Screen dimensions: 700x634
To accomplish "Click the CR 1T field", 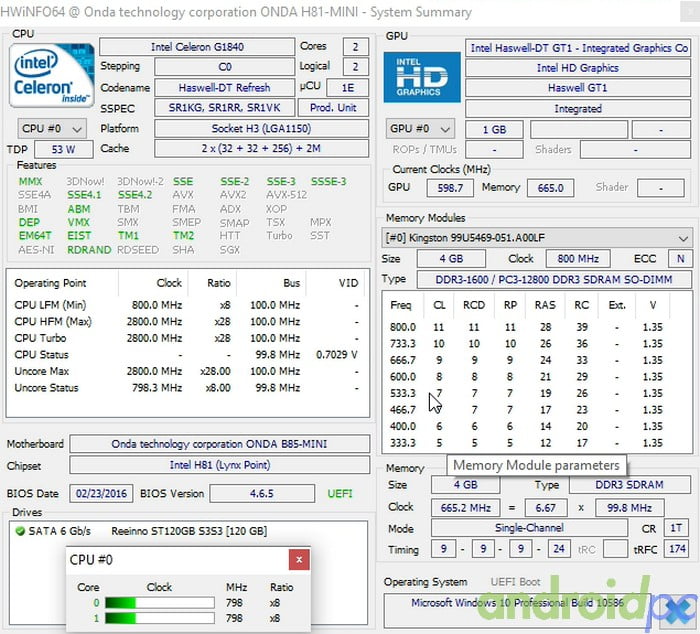I will (x=676, y=528).
